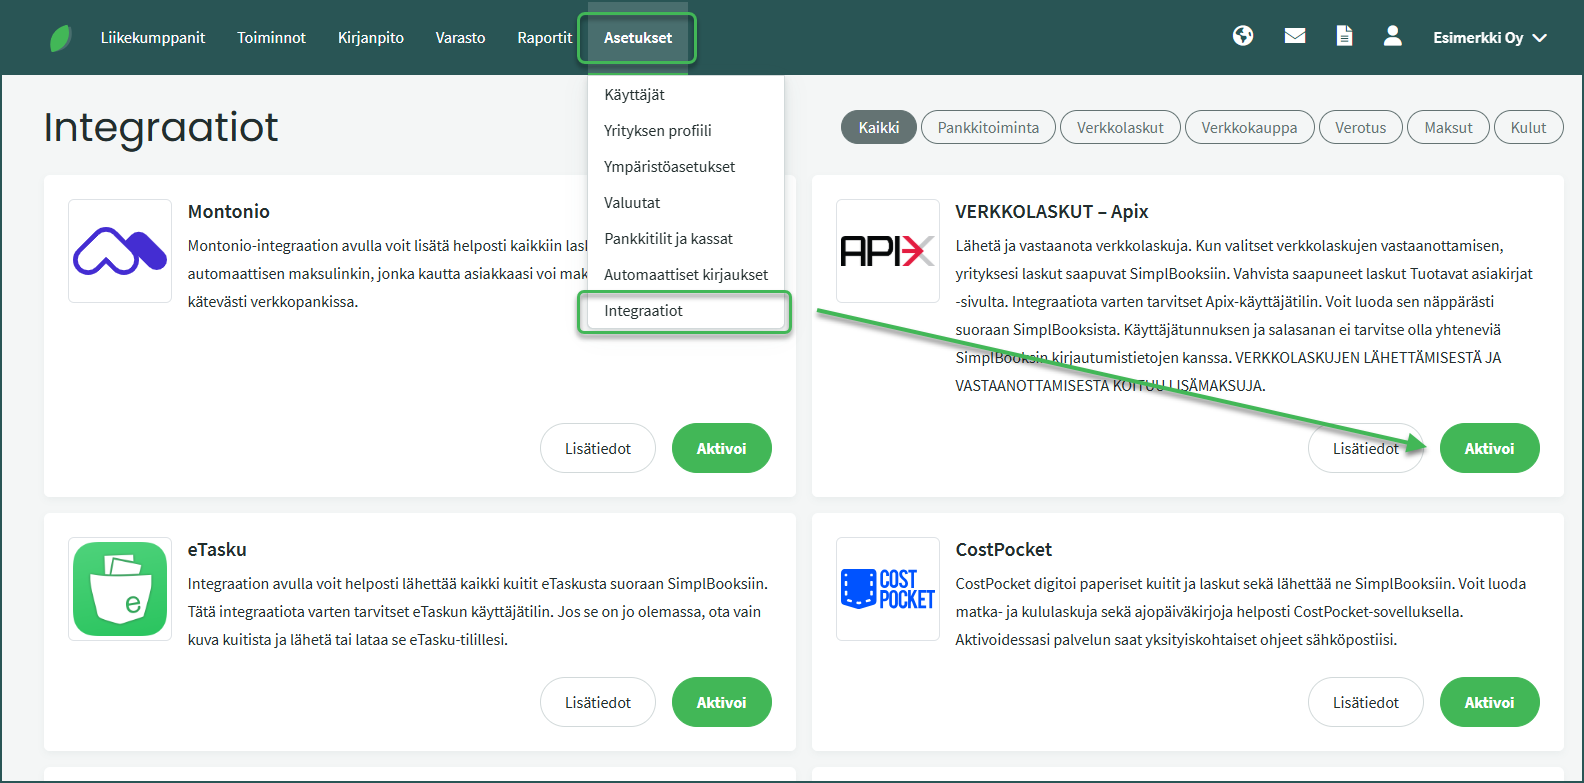Open the Asetukset menu
Viewport: 1584px width, 783px height.
(637, 38)
